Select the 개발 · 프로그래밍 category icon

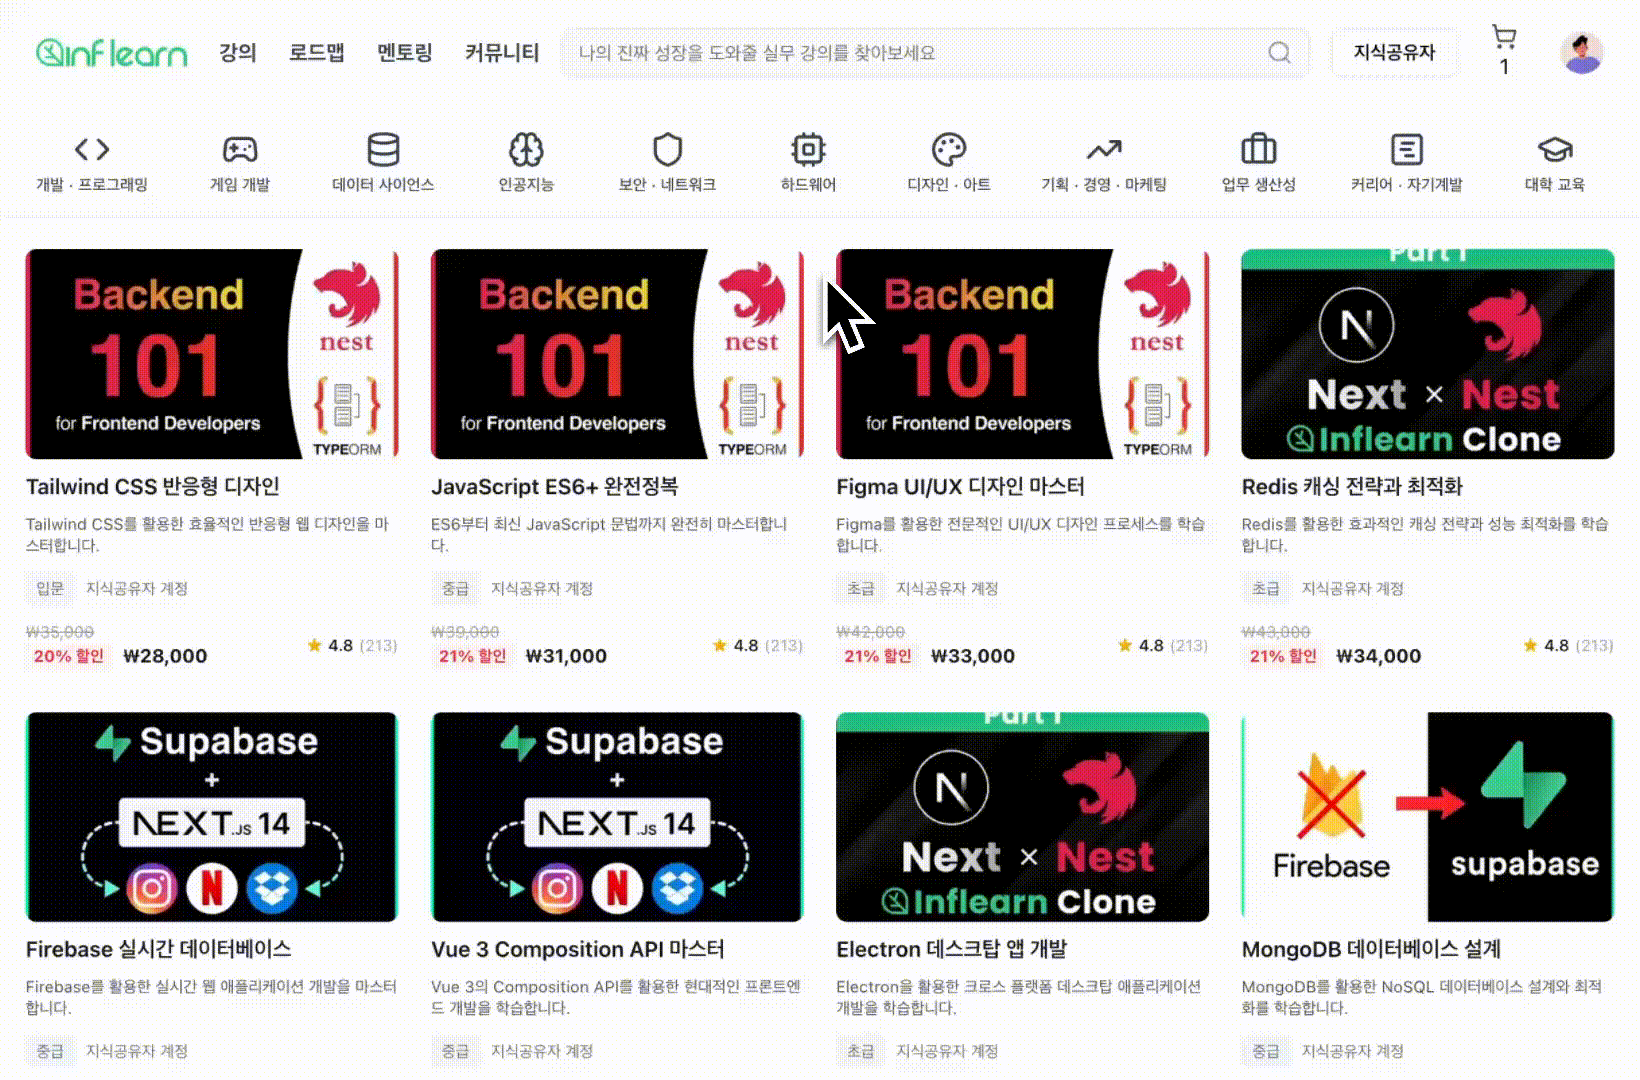92,150
